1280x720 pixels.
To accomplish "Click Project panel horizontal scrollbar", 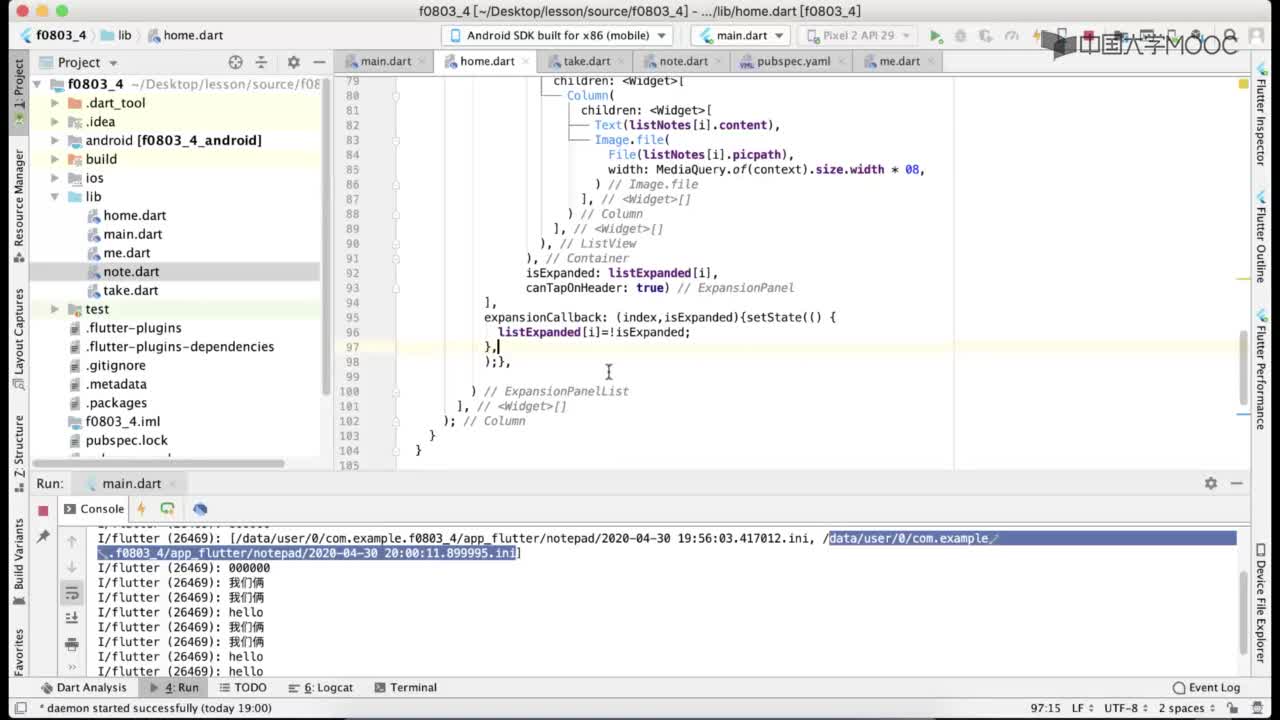I will (160, 463).
